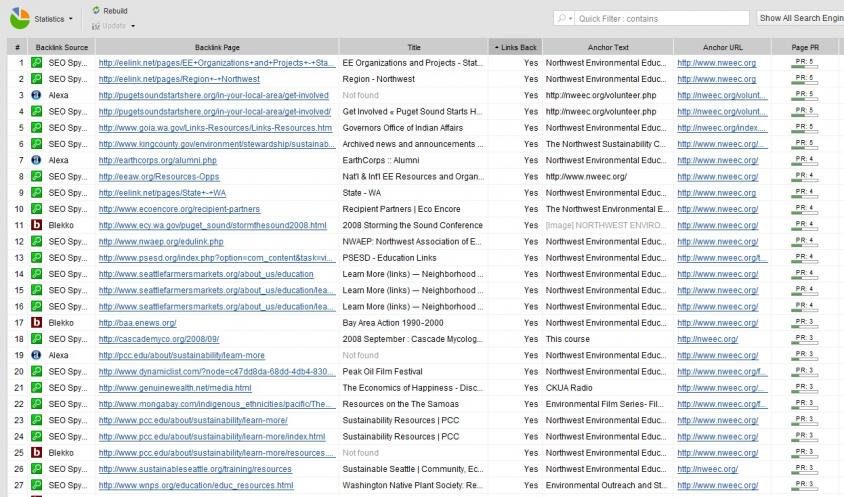Click Blekko source icon in row 25

tap(36, 452)
